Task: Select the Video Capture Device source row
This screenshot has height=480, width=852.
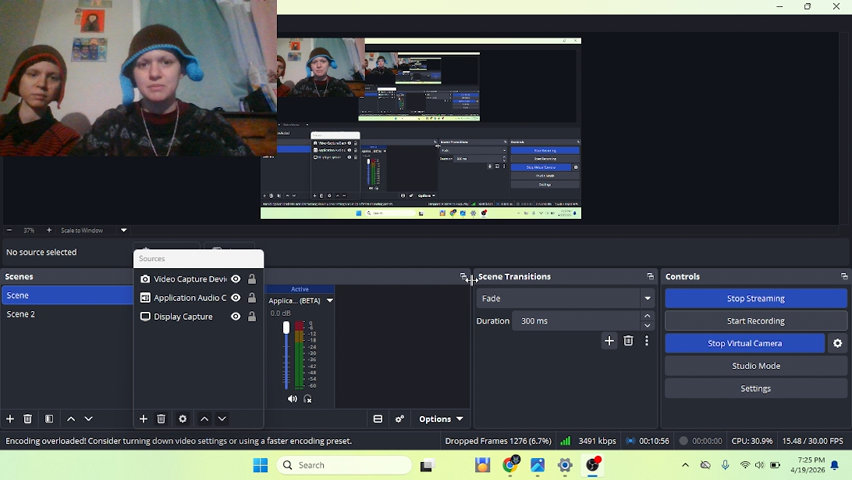Action: (198, 279)
